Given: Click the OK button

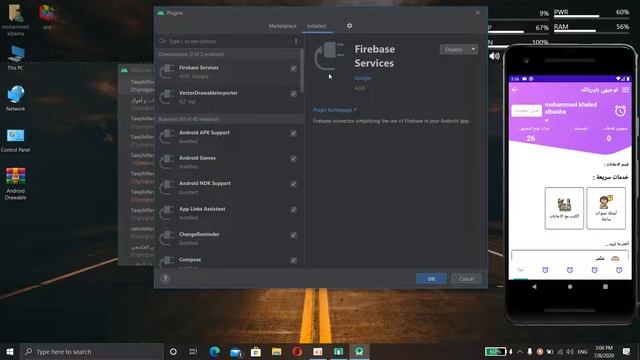Looking at the screenshot, I should pos(431,279).
